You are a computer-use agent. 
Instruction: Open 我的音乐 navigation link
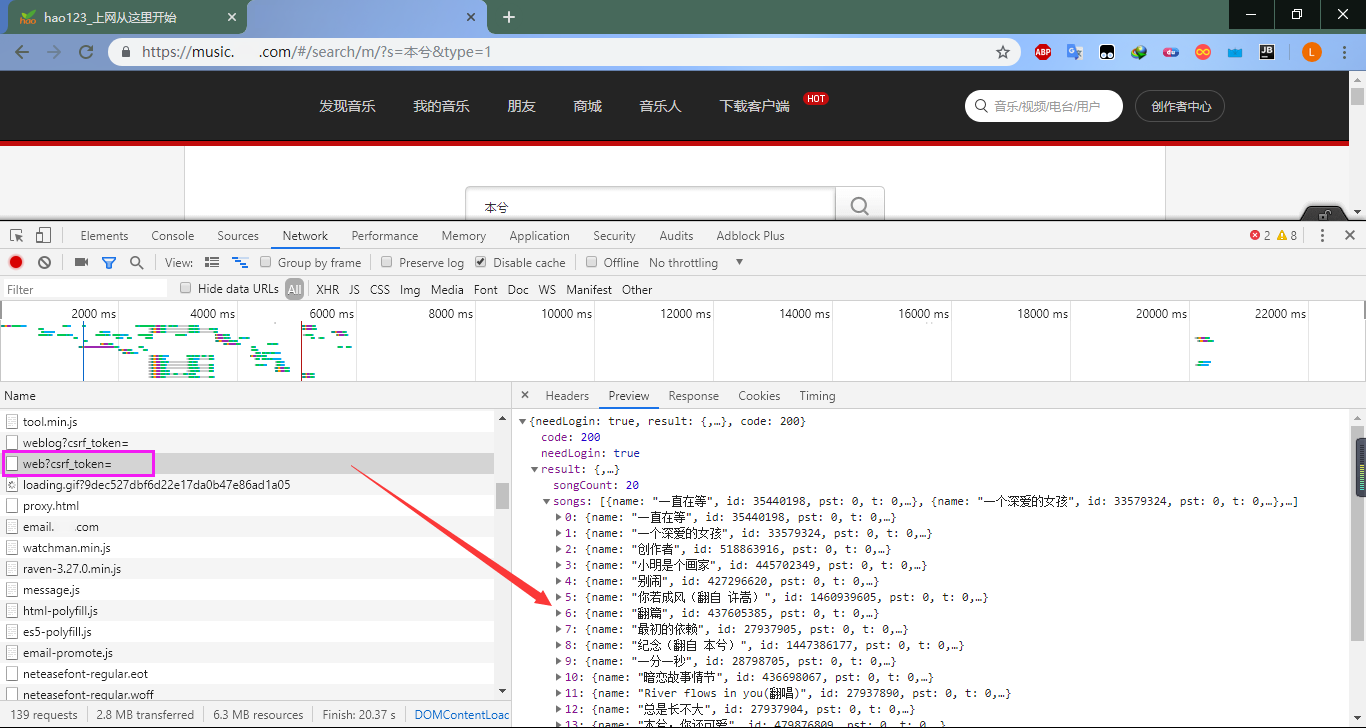441,106
